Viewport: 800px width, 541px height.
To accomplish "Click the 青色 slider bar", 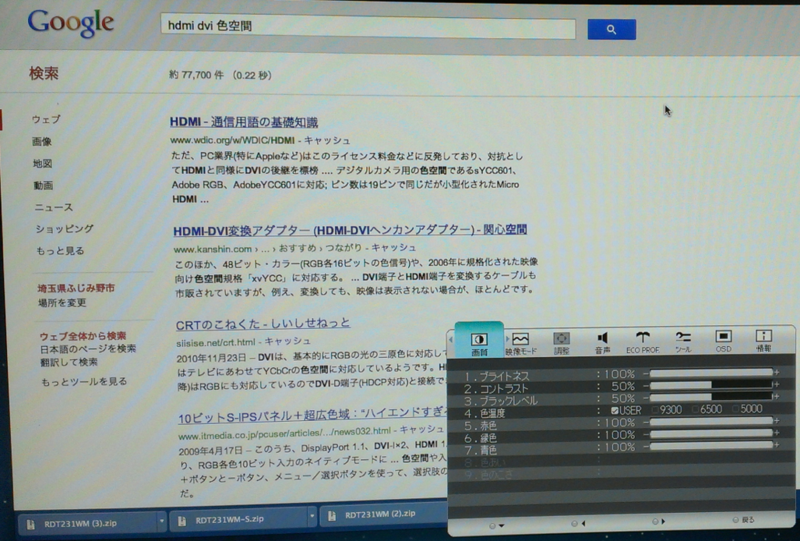I will point(711,446).
